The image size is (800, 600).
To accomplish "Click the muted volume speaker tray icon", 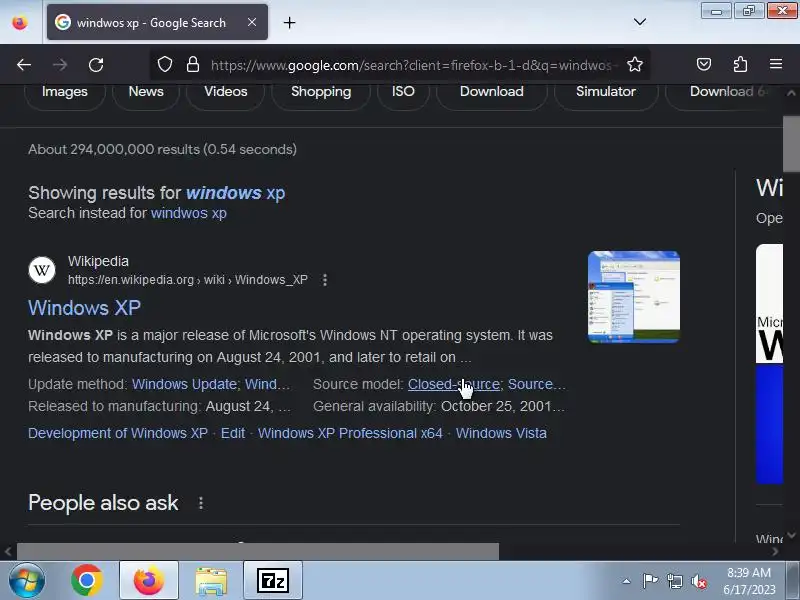I will (698, 581).
